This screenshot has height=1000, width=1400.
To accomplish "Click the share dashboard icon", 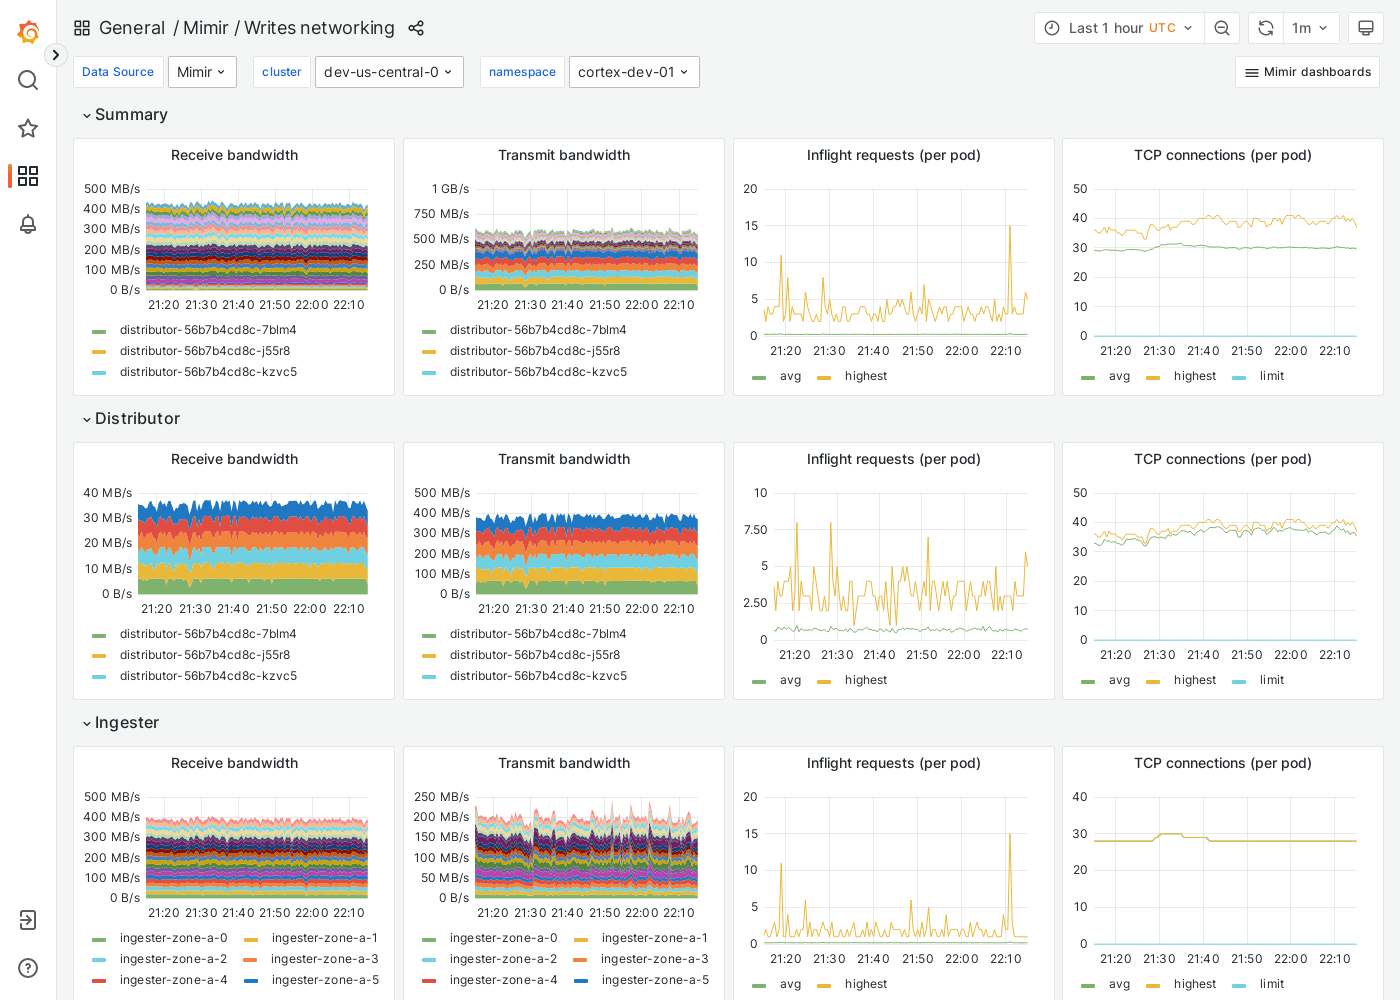I will pos(416,28).
